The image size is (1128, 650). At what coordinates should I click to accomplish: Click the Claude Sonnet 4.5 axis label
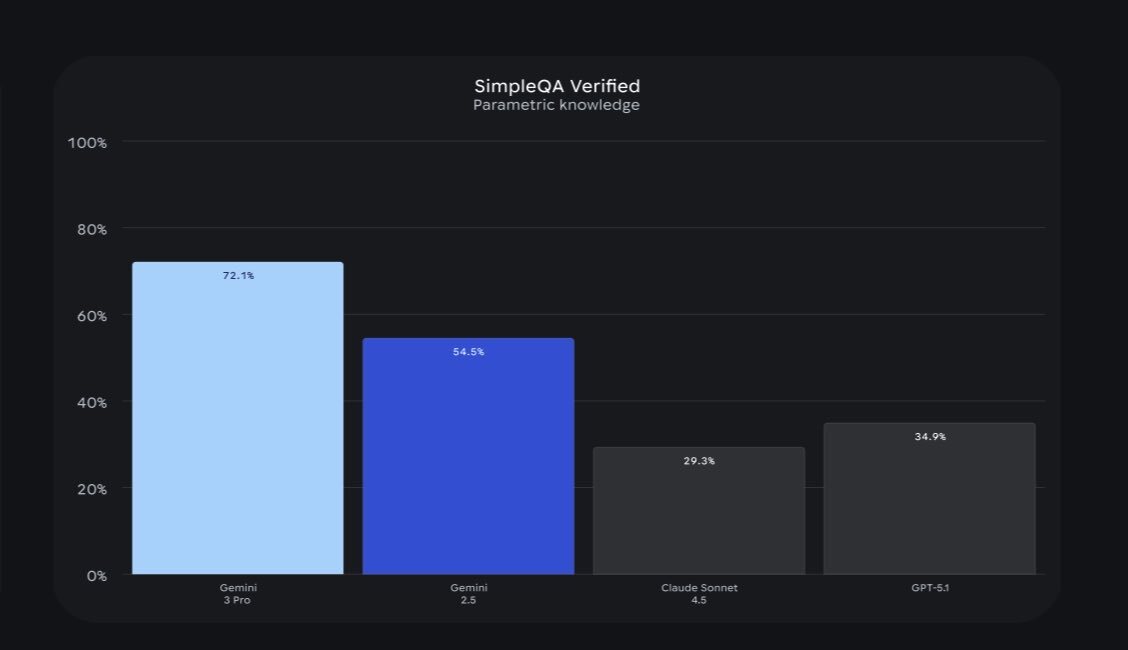click(699, 594)
